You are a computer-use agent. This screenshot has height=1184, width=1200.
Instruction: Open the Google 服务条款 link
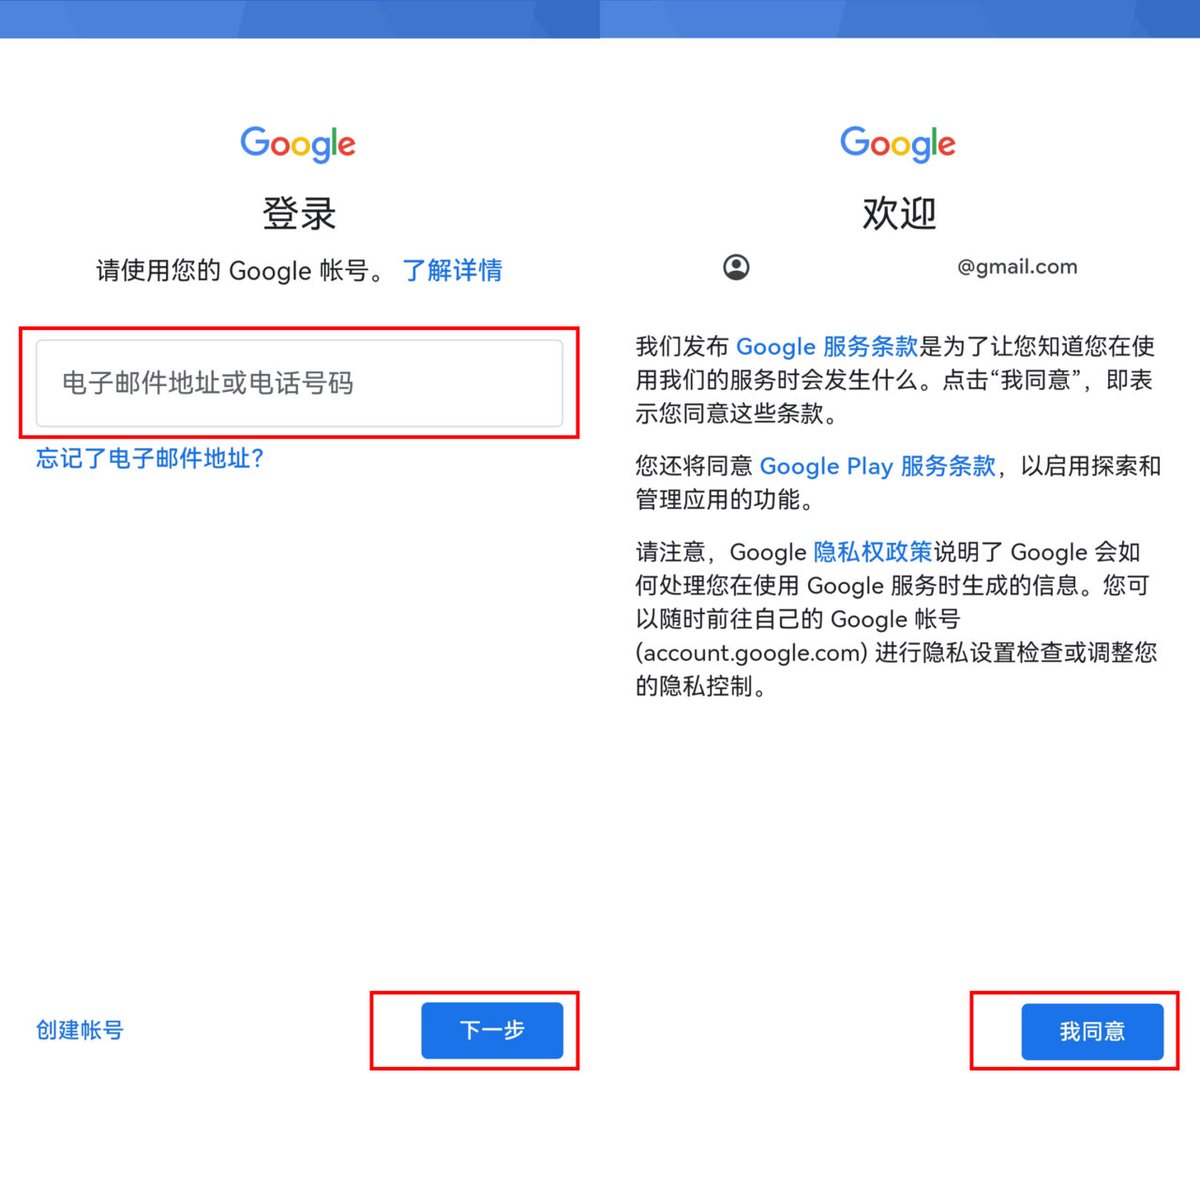(x=827, y=346)
